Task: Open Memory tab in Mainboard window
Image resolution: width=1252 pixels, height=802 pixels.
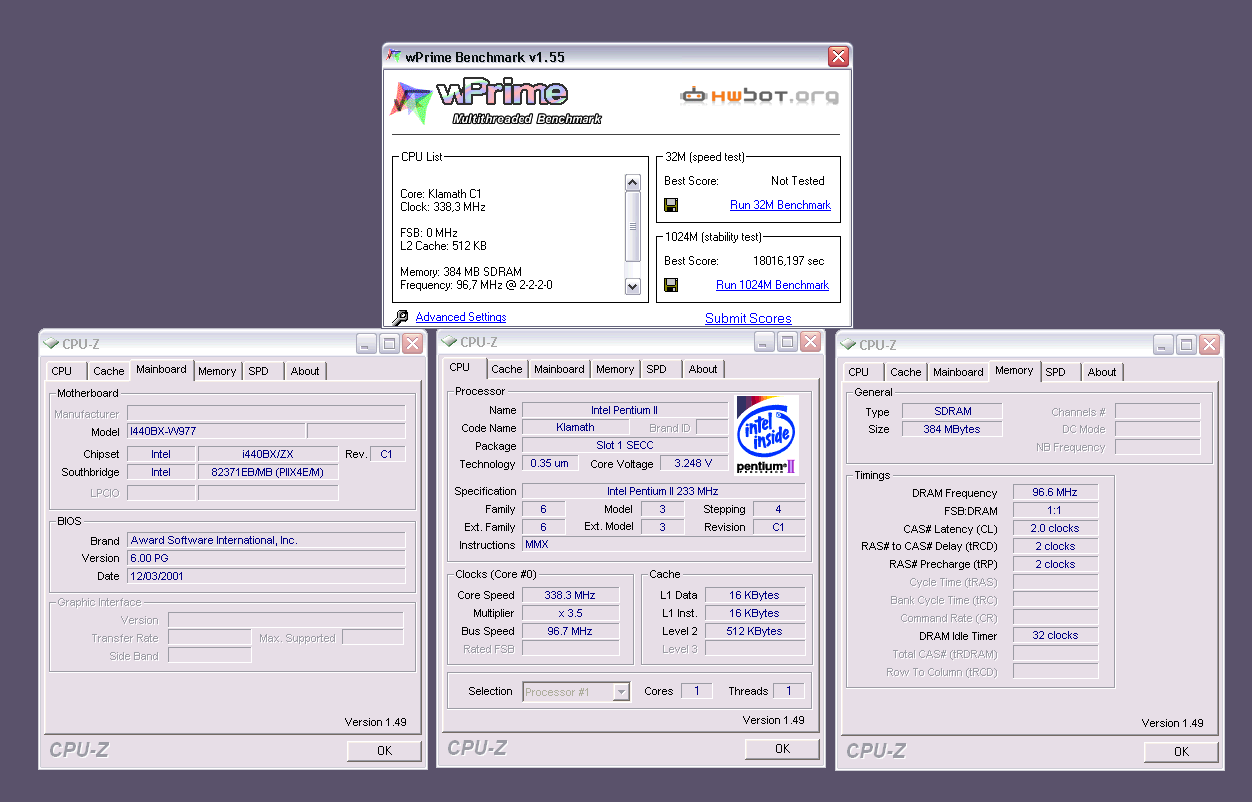Action: coord(217,371)
